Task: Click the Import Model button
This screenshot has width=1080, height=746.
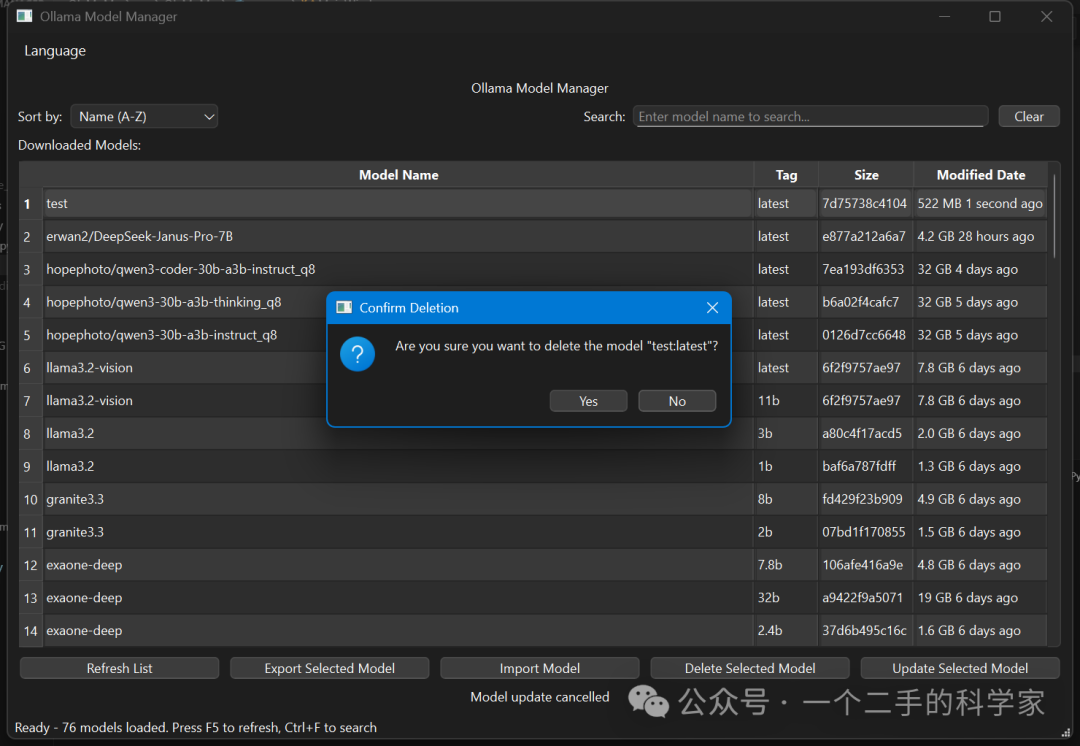Action: tap(539, 668)
